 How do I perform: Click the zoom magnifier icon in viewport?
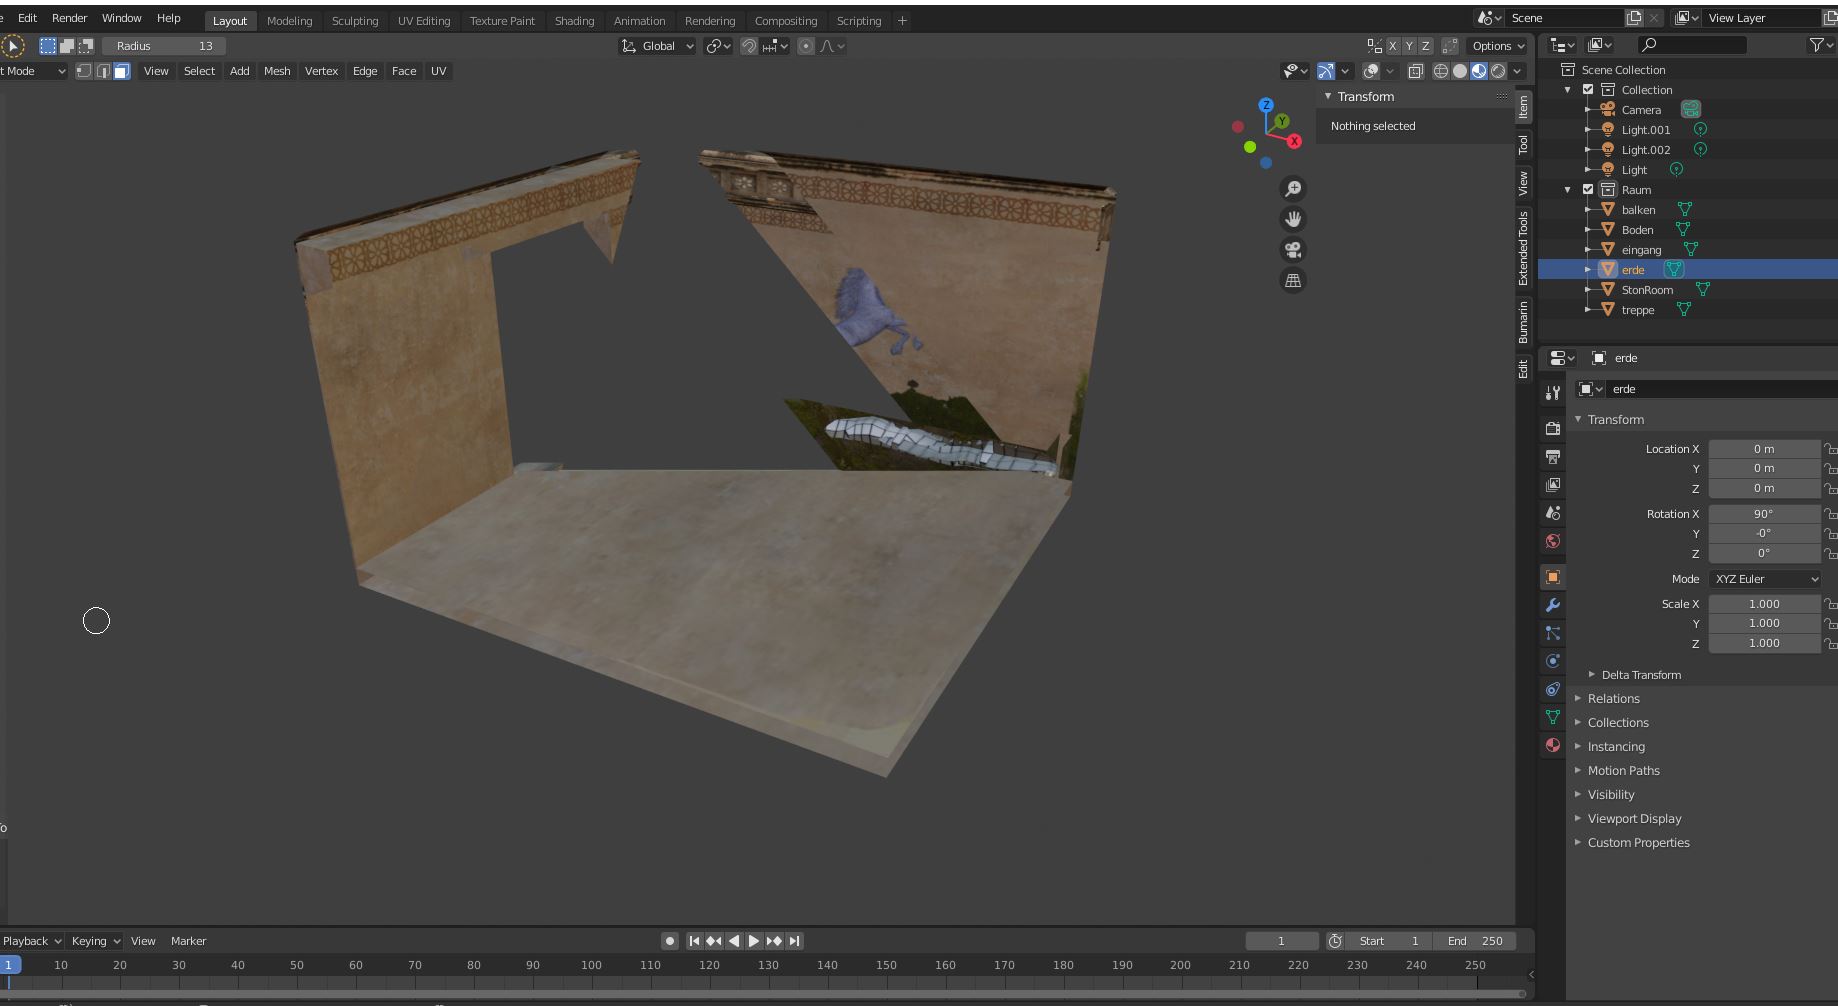point(1293,189)
